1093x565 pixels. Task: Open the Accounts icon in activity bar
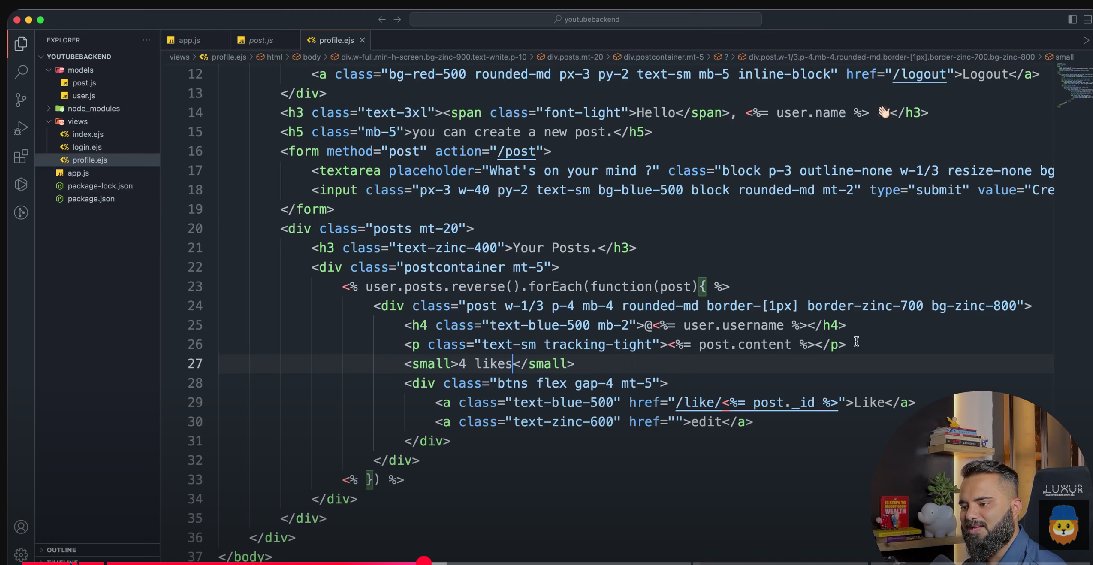point(21,527)
